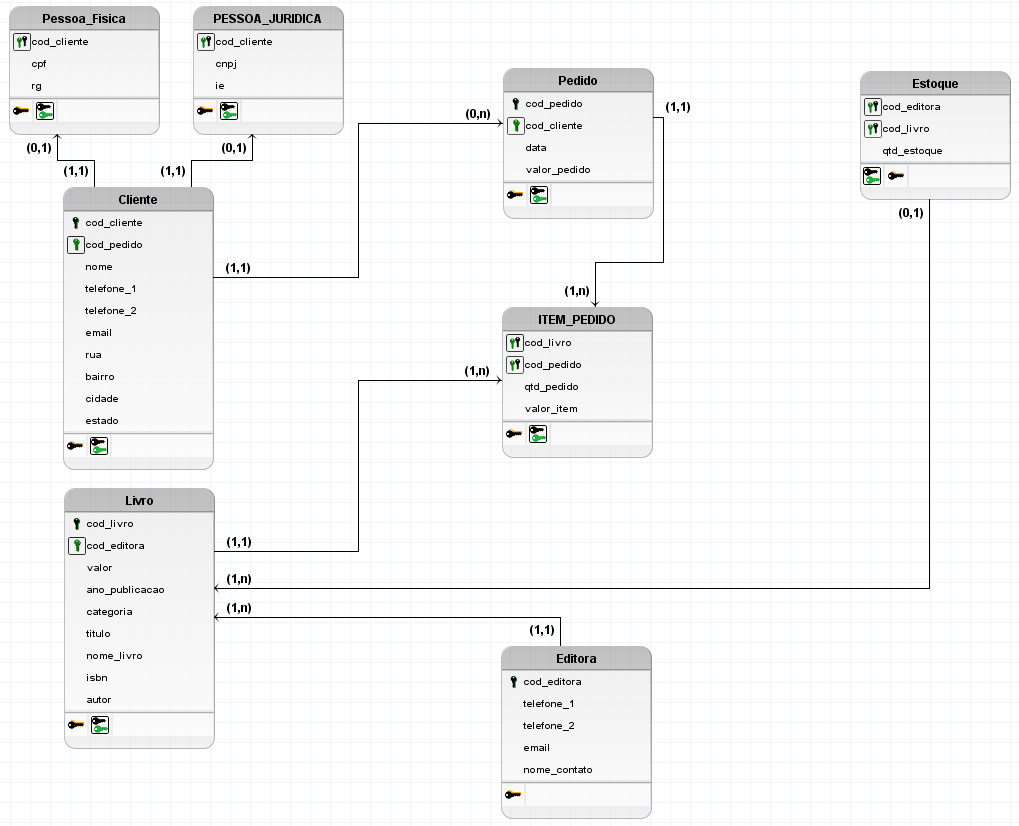Click the orange key icon in Editora footer
This screenshot has height=826, width=1019.
point(513,794)
